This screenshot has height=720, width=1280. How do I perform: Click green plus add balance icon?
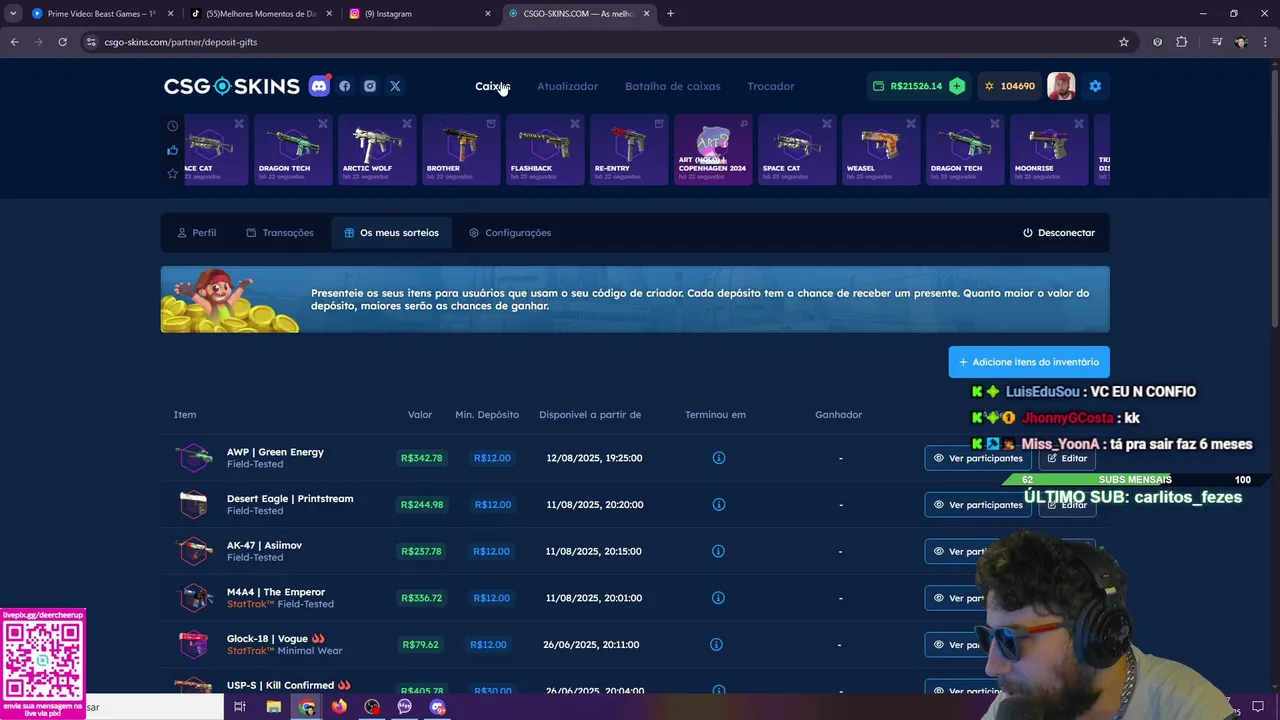(x=957, y=86)
